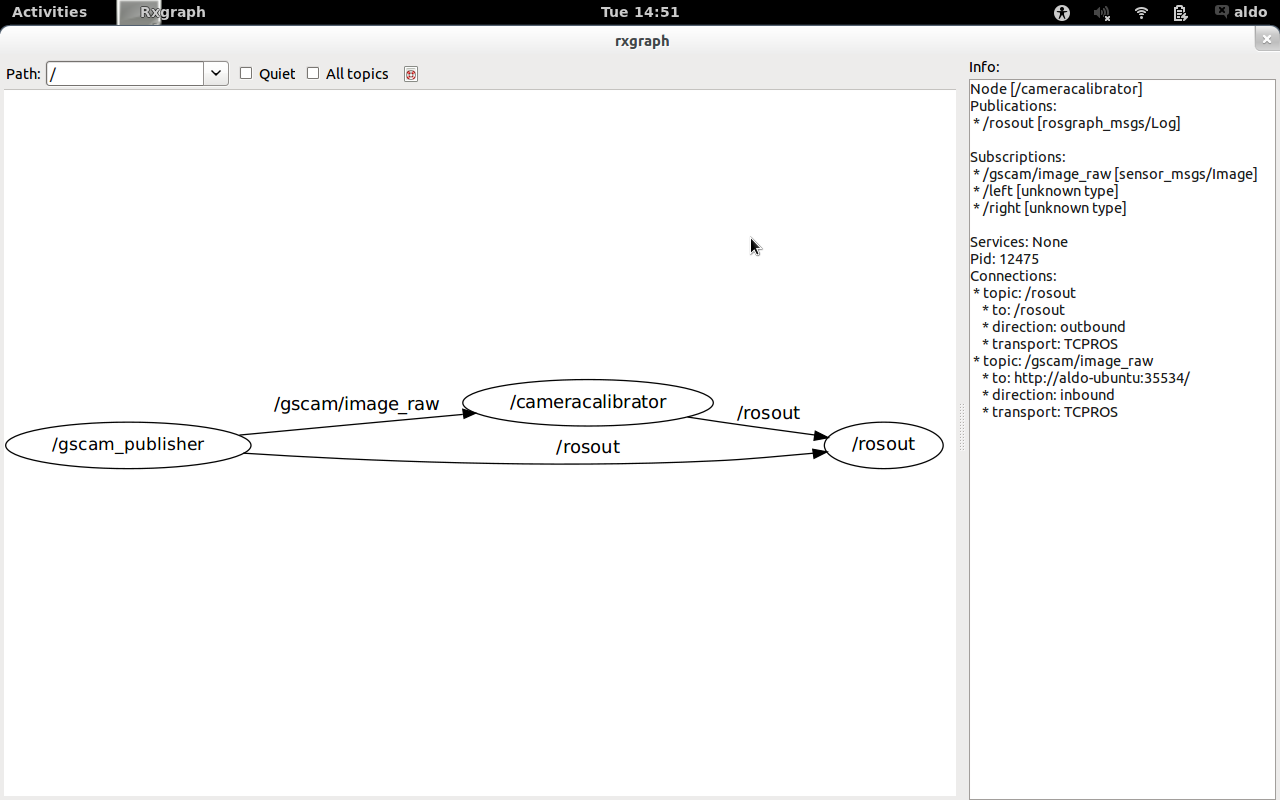
Task: Click the direction: inbound line
Action: (1048, 395)
